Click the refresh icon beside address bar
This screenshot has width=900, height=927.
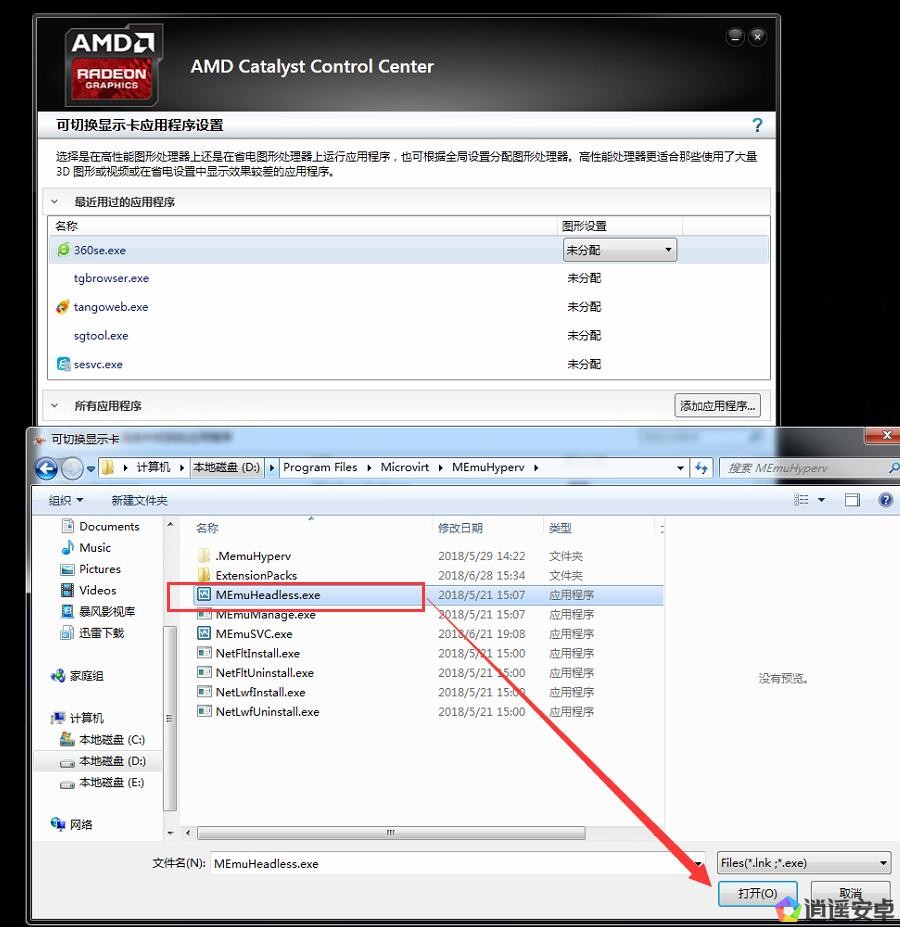(x=701, y=467)
